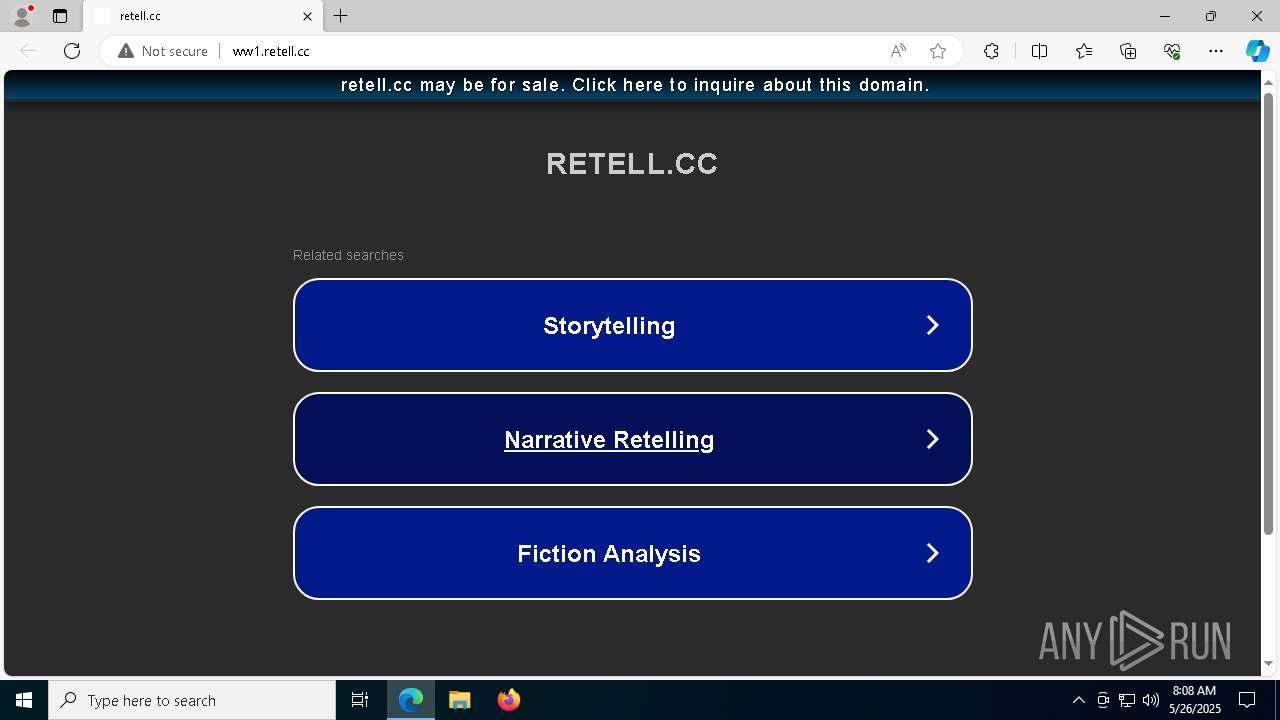Viewport: 1280px width, 720px height.
Task: Open the network status tray icon
Action: tap(1127, 700)
